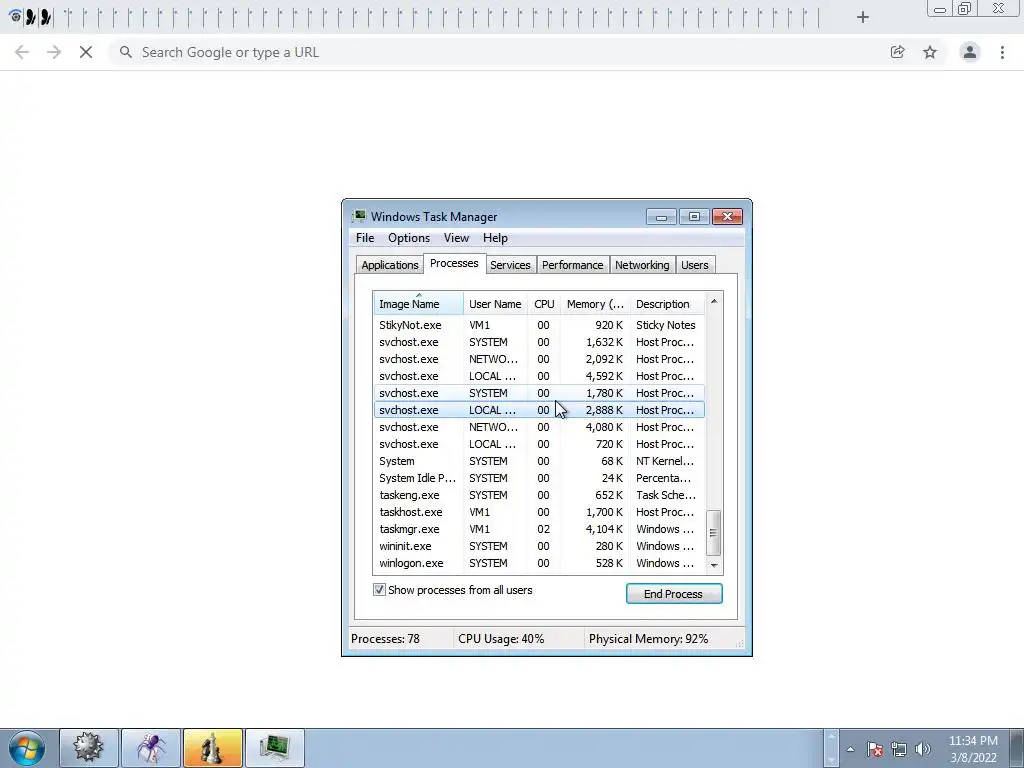The height and width of the screenshot is (768, 1024).
Task: Click the CPU Usage: 40% status entry
Action: 501,639
